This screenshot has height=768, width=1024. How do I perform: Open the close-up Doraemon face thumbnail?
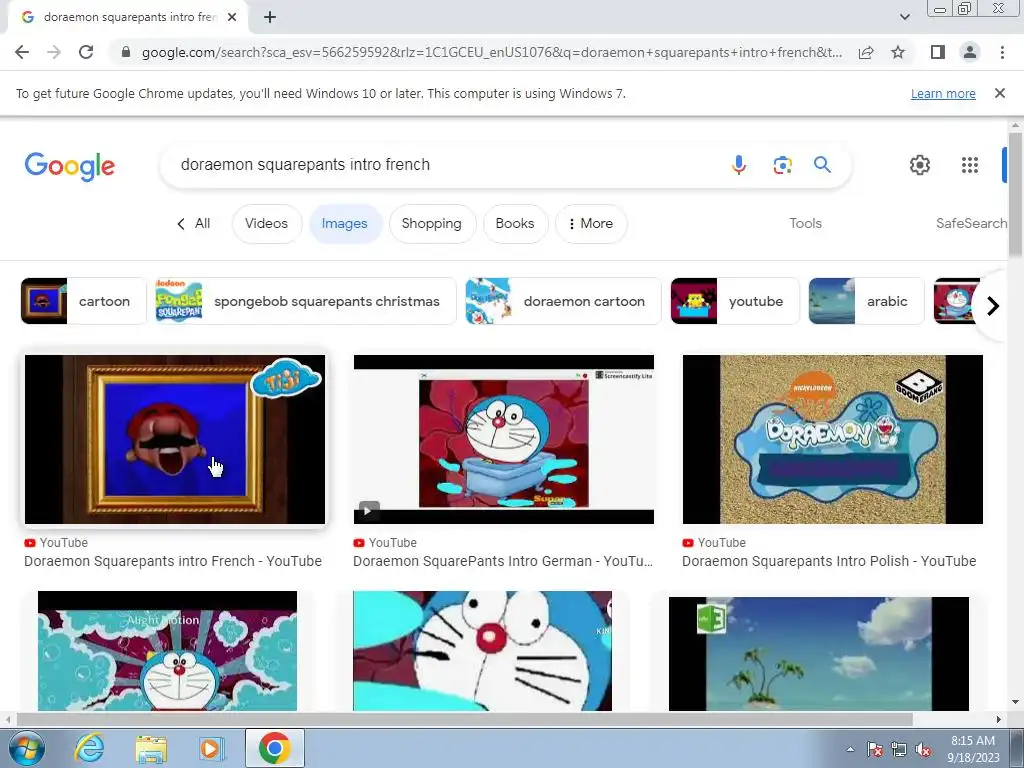[483, 651]
